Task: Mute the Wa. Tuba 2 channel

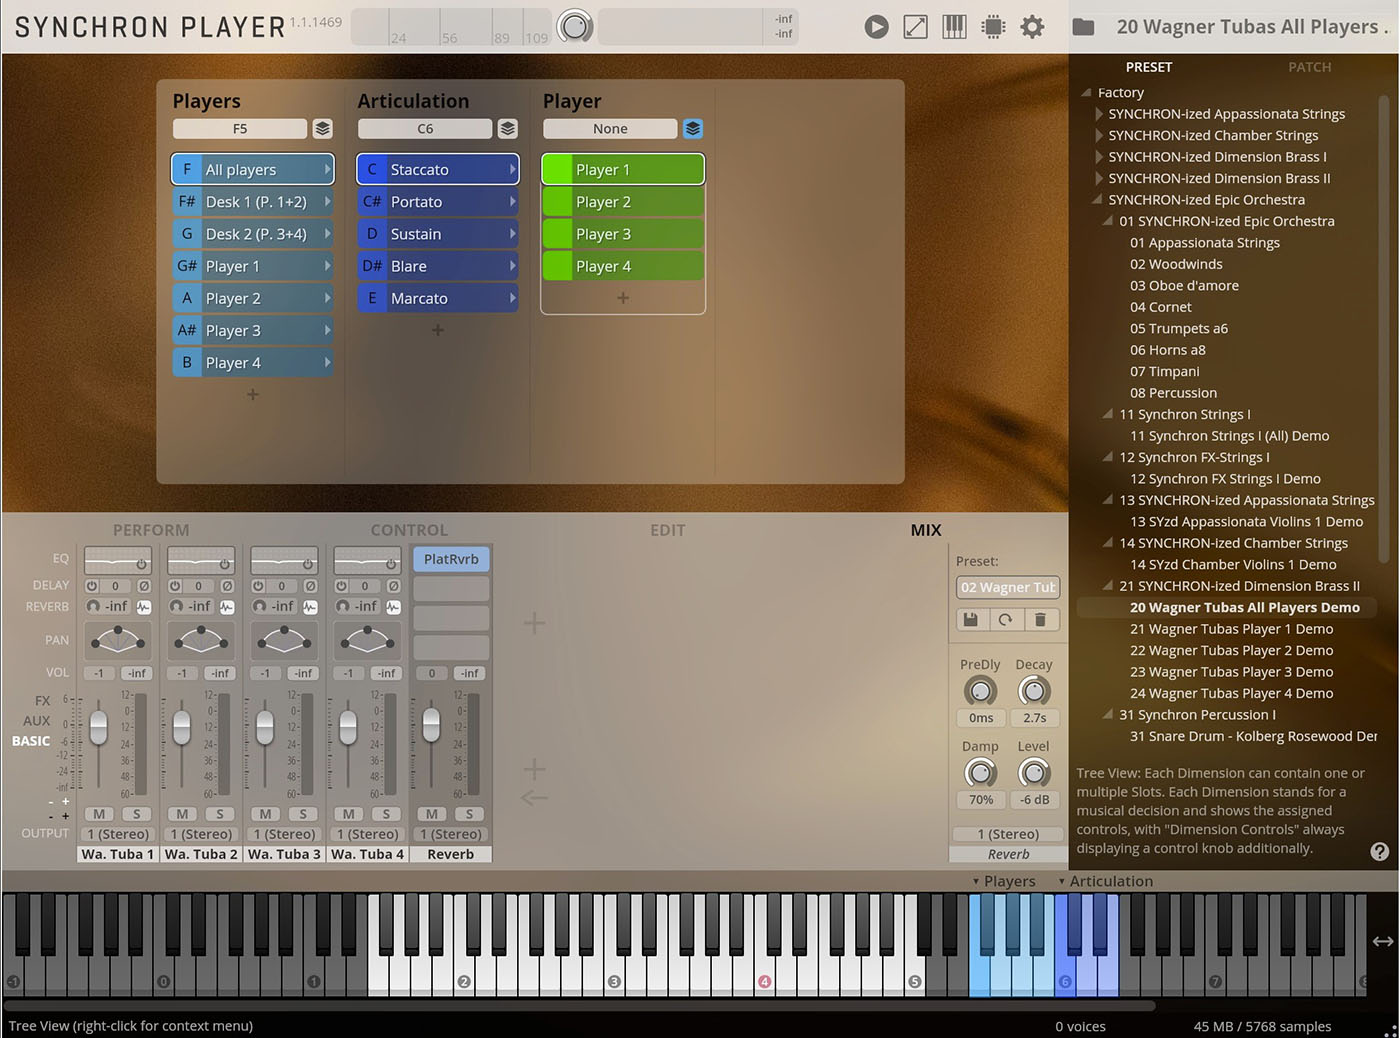Action: [182, 814]
